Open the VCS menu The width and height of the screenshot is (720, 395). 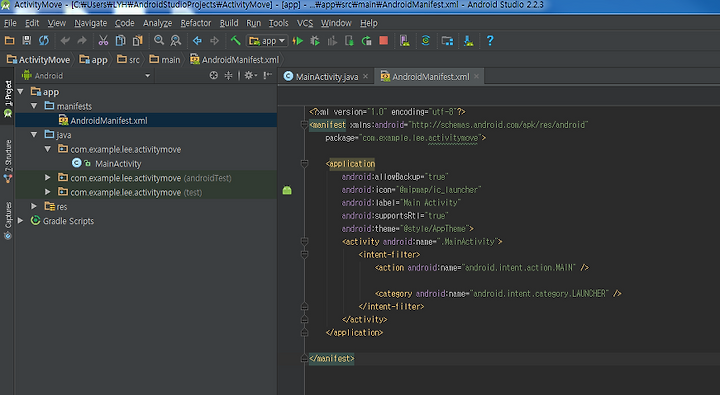[304, 23]
